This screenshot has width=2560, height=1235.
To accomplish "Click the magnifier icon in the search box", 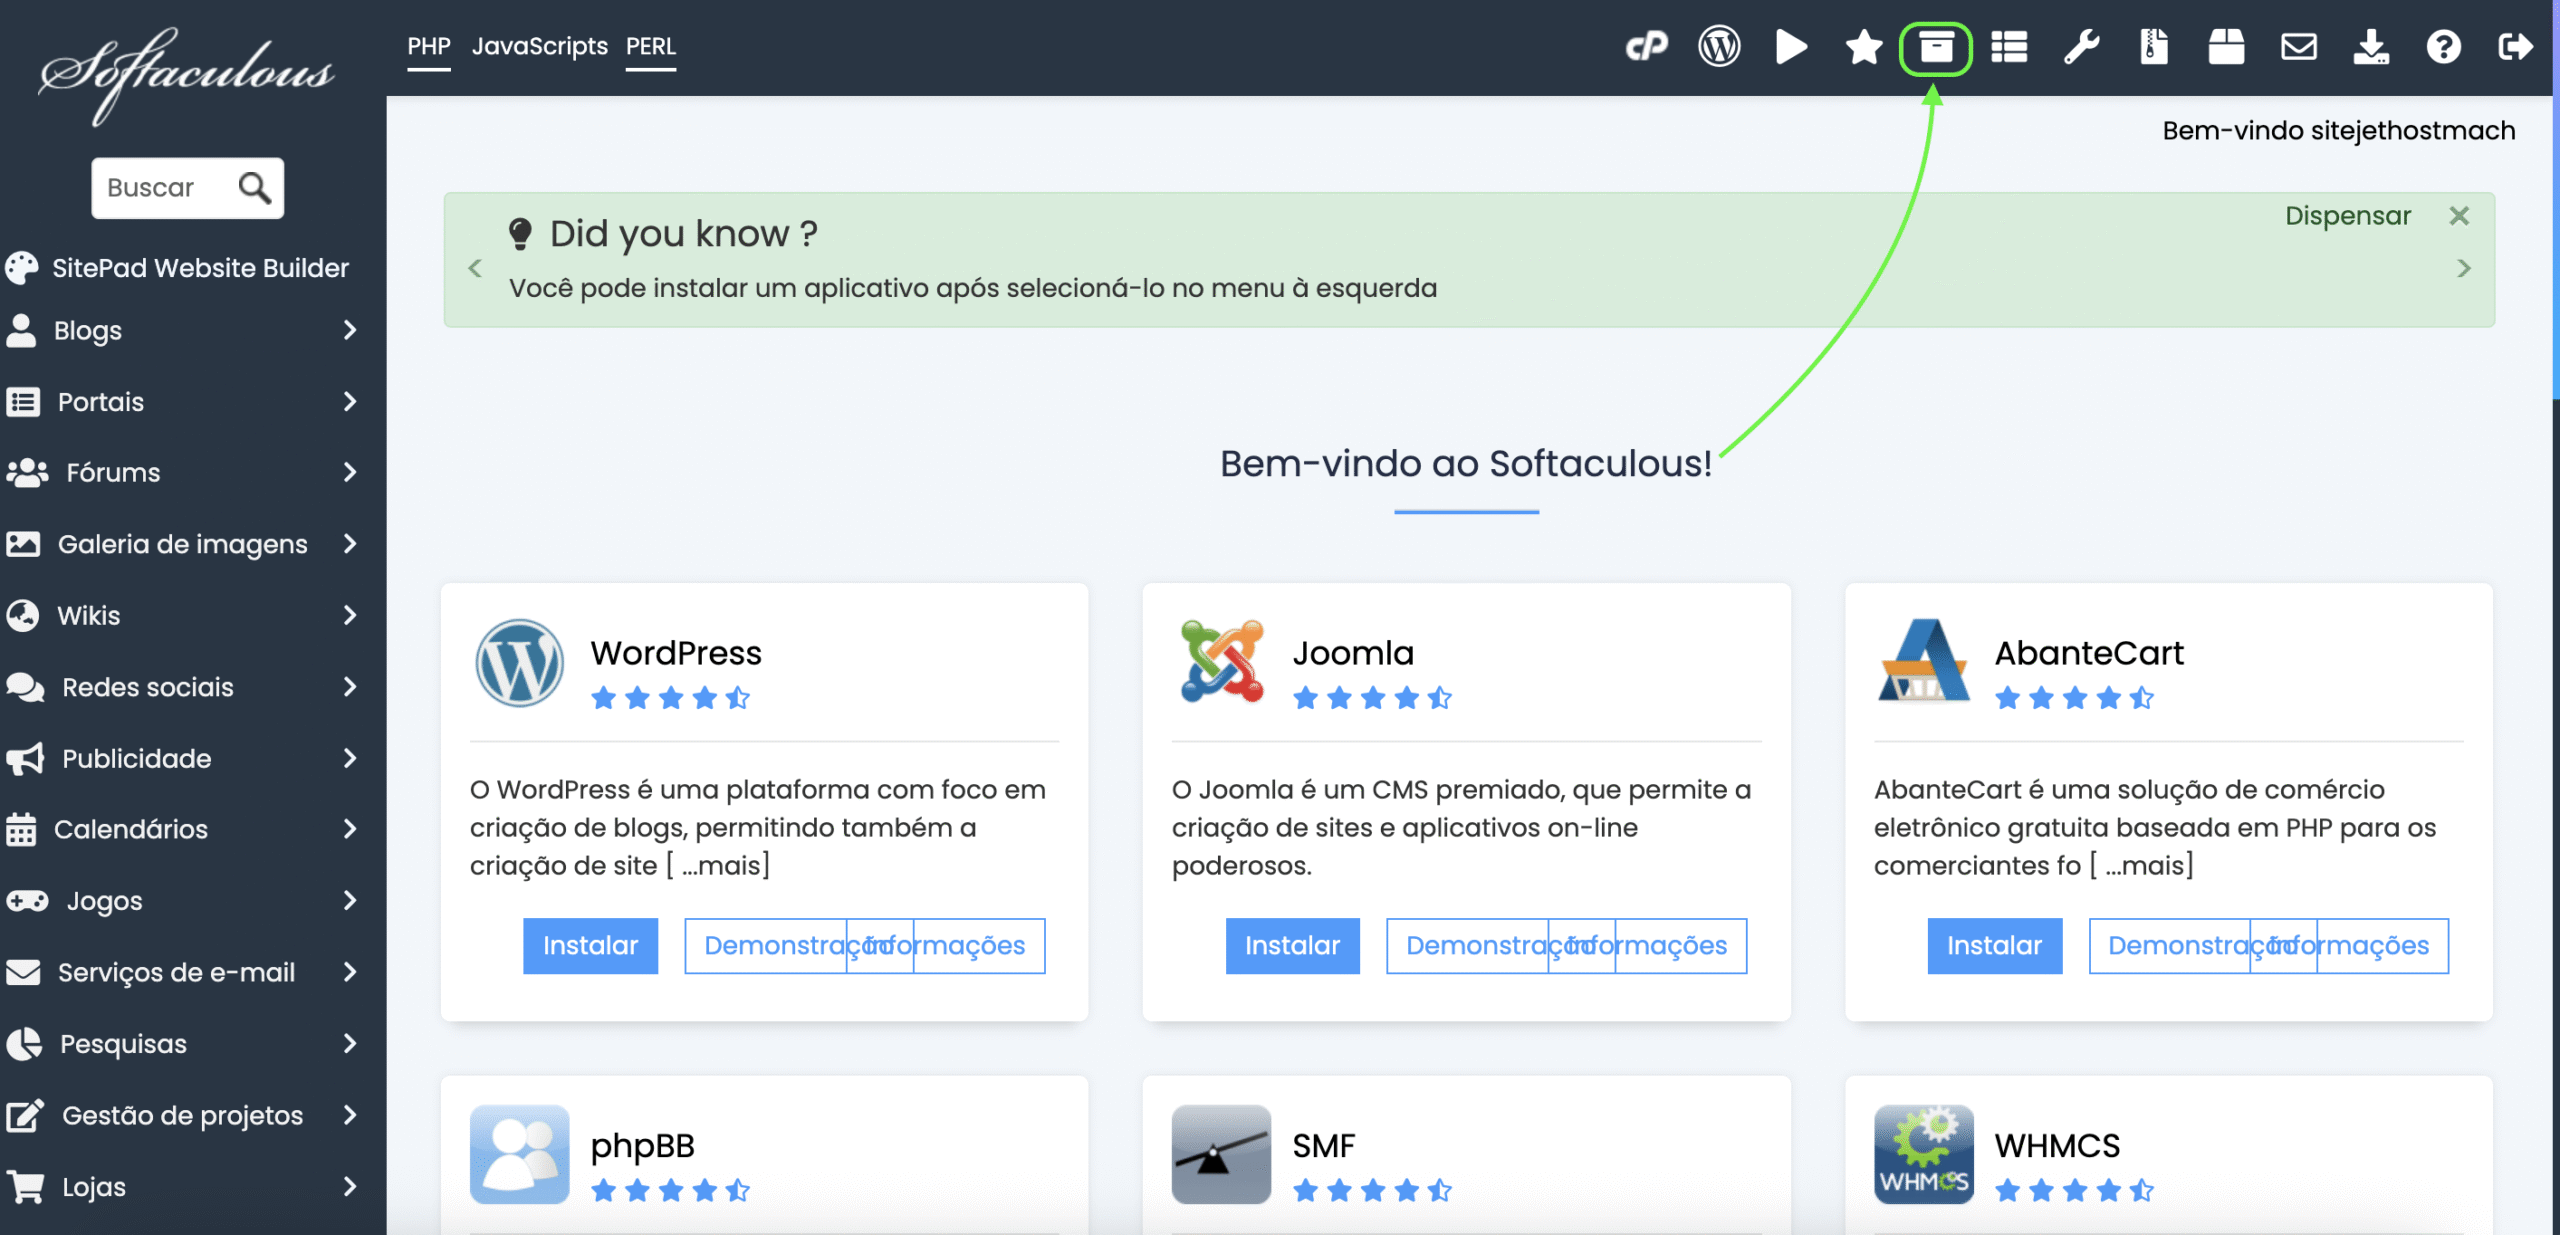I will tap(254, 187).
